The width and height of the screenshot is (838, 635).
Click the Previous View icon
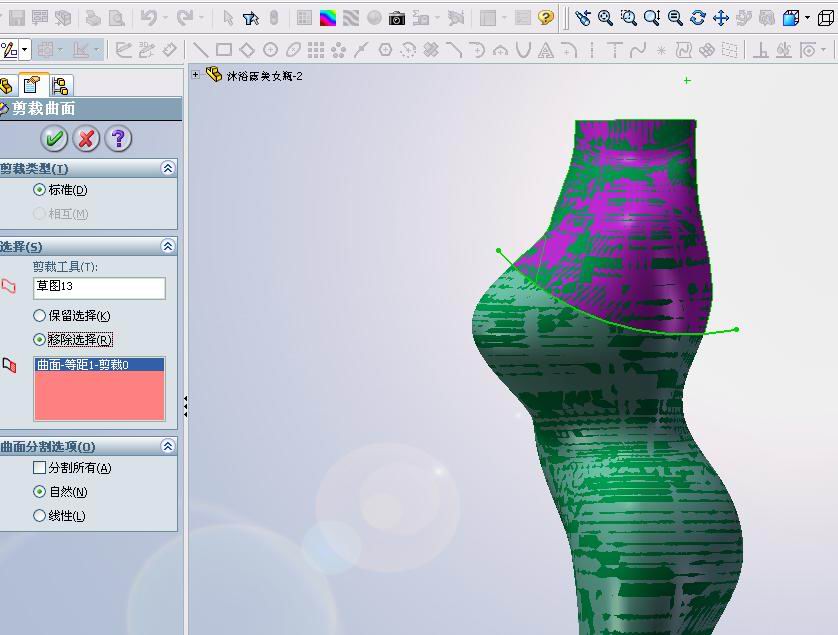tap(583, 18)
